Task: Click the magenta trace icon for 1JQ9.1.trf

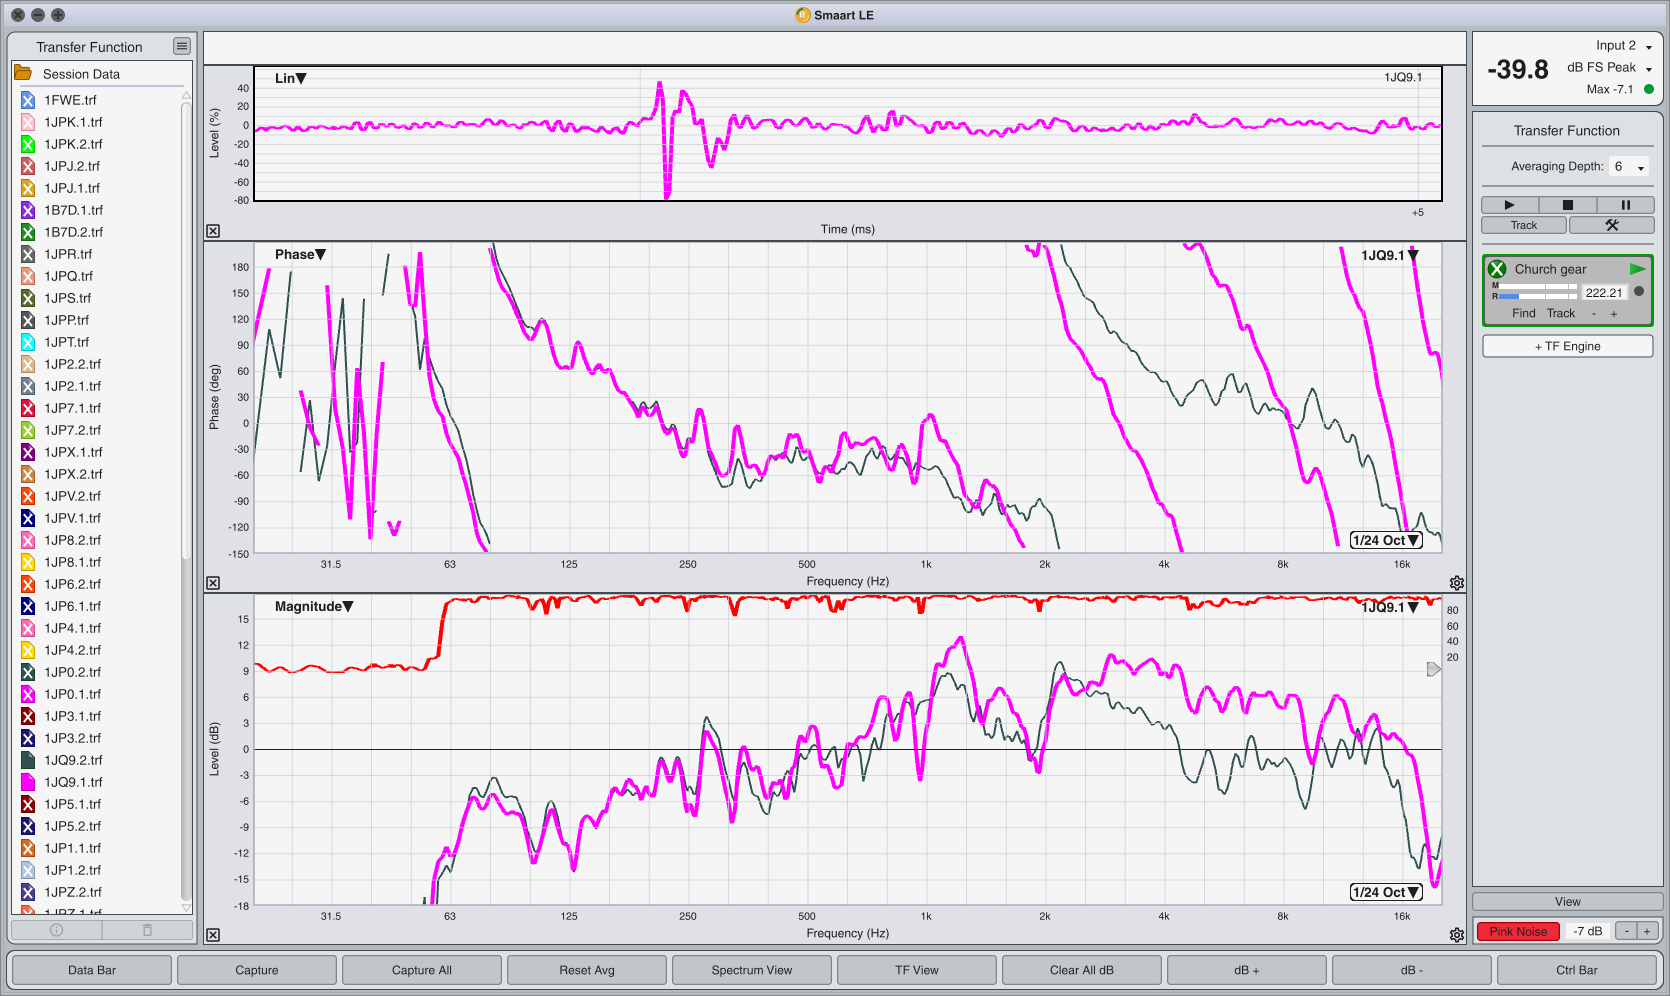Action: pyautogui.click(x=28, y=782)
